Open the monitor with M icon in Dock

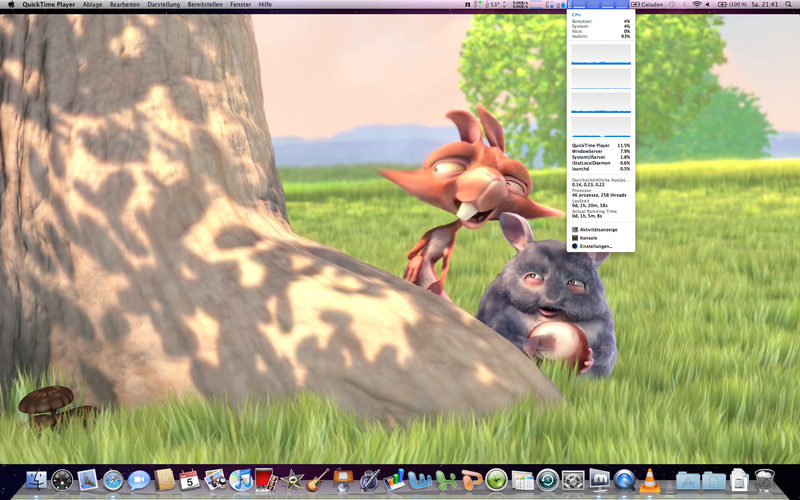pos(599,480)
